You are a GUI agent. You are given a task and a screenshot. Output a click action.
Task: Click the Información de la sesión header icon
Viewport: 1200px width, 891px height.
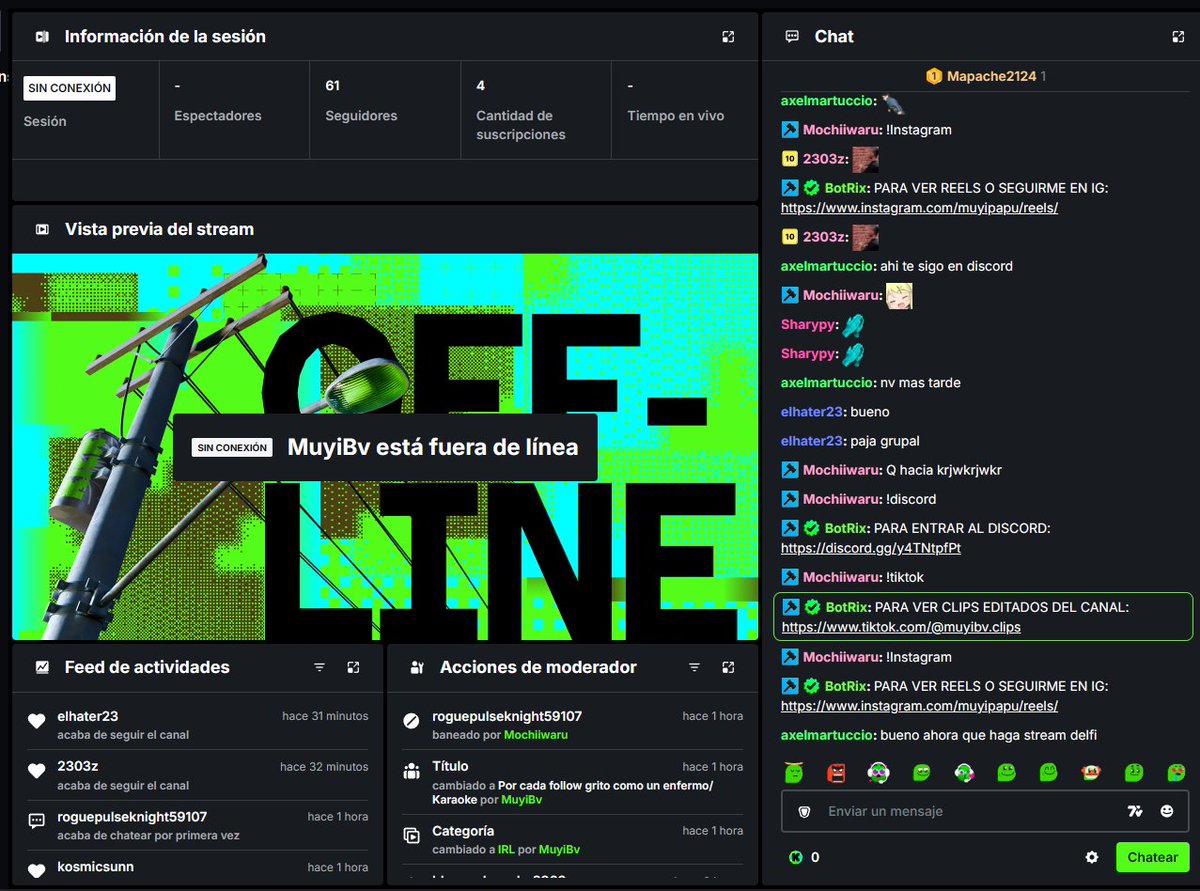point(42,37)
